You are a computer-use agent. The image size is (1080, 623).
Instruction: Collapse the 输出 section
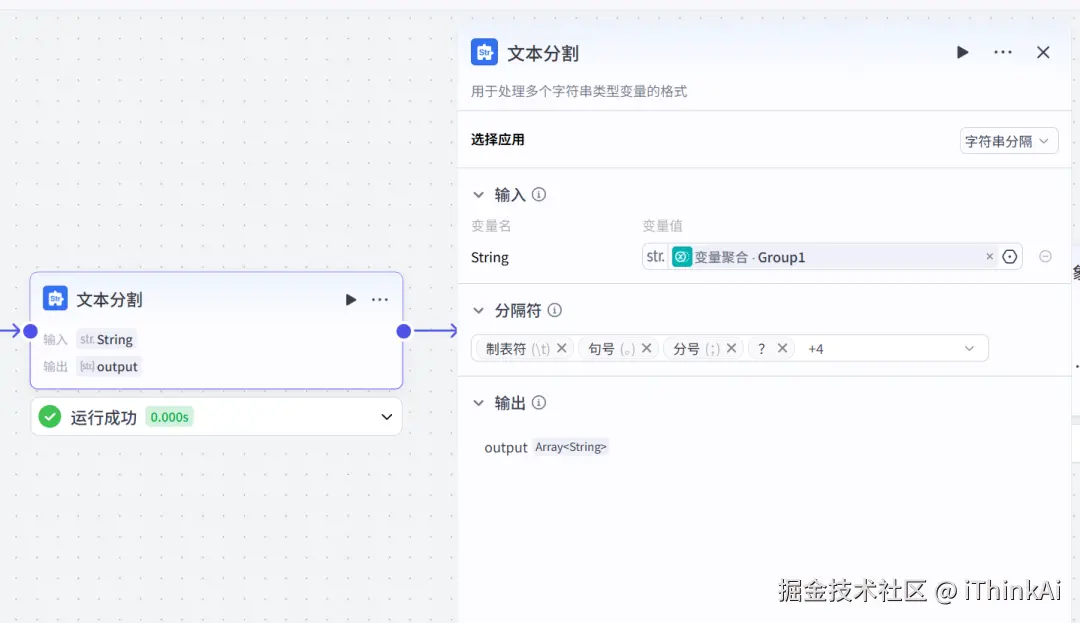click(478, 402)
